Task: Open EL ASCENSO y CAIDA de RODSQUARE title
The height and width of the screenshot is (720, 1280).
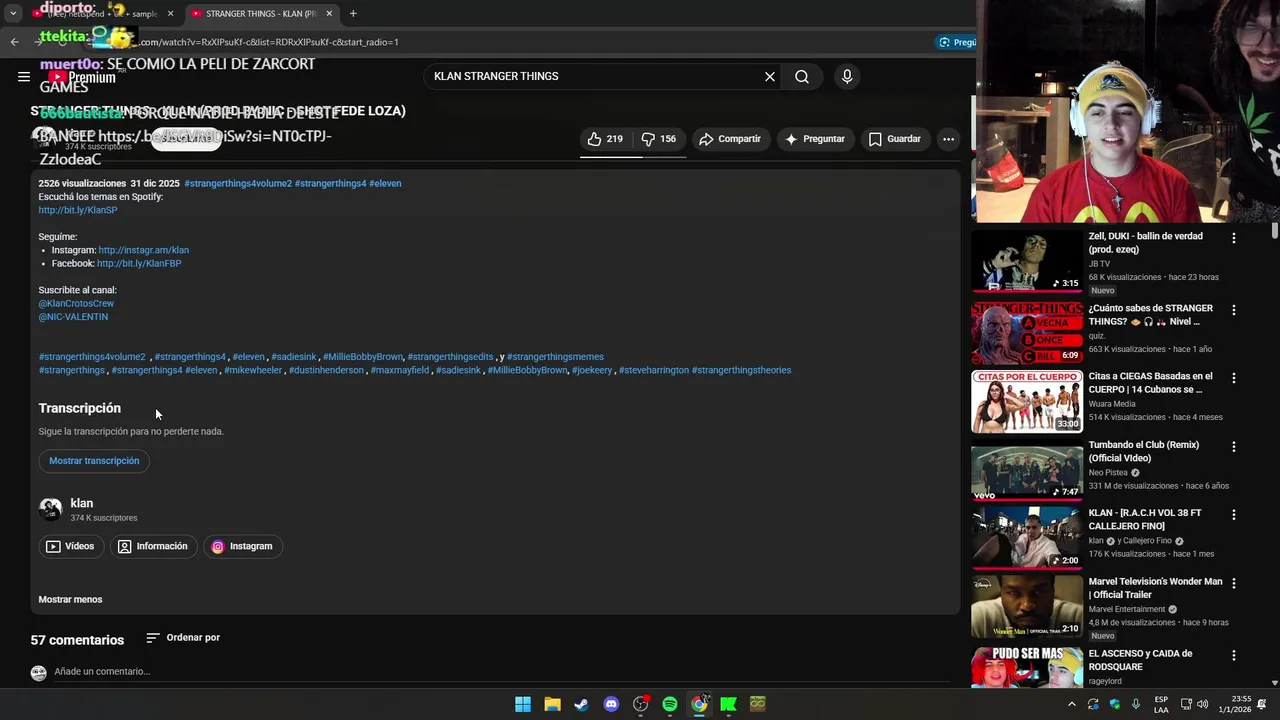Action: click(1141, 660)
